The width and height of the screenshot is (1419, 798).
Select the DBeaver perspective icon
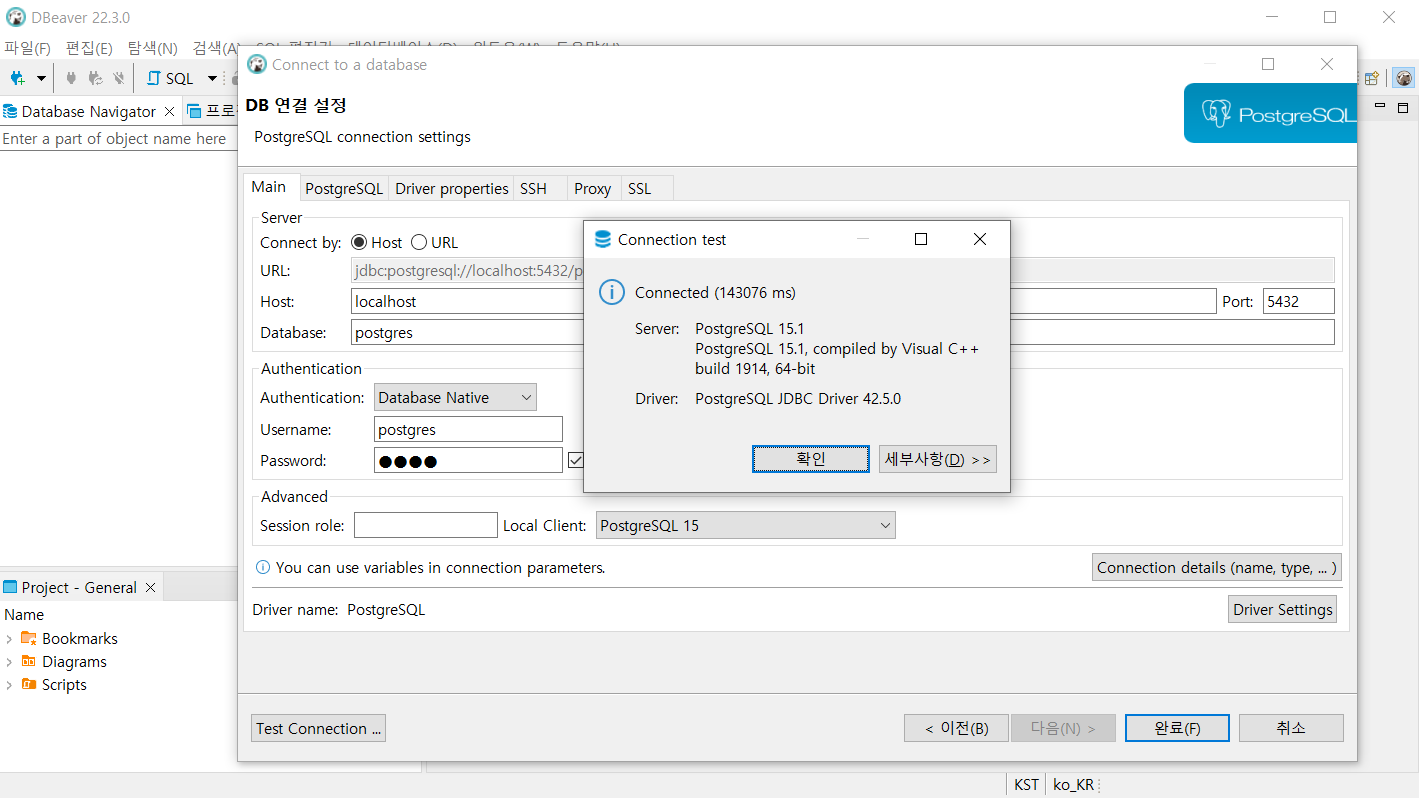pyautogui.click(x=1404, y=78)
